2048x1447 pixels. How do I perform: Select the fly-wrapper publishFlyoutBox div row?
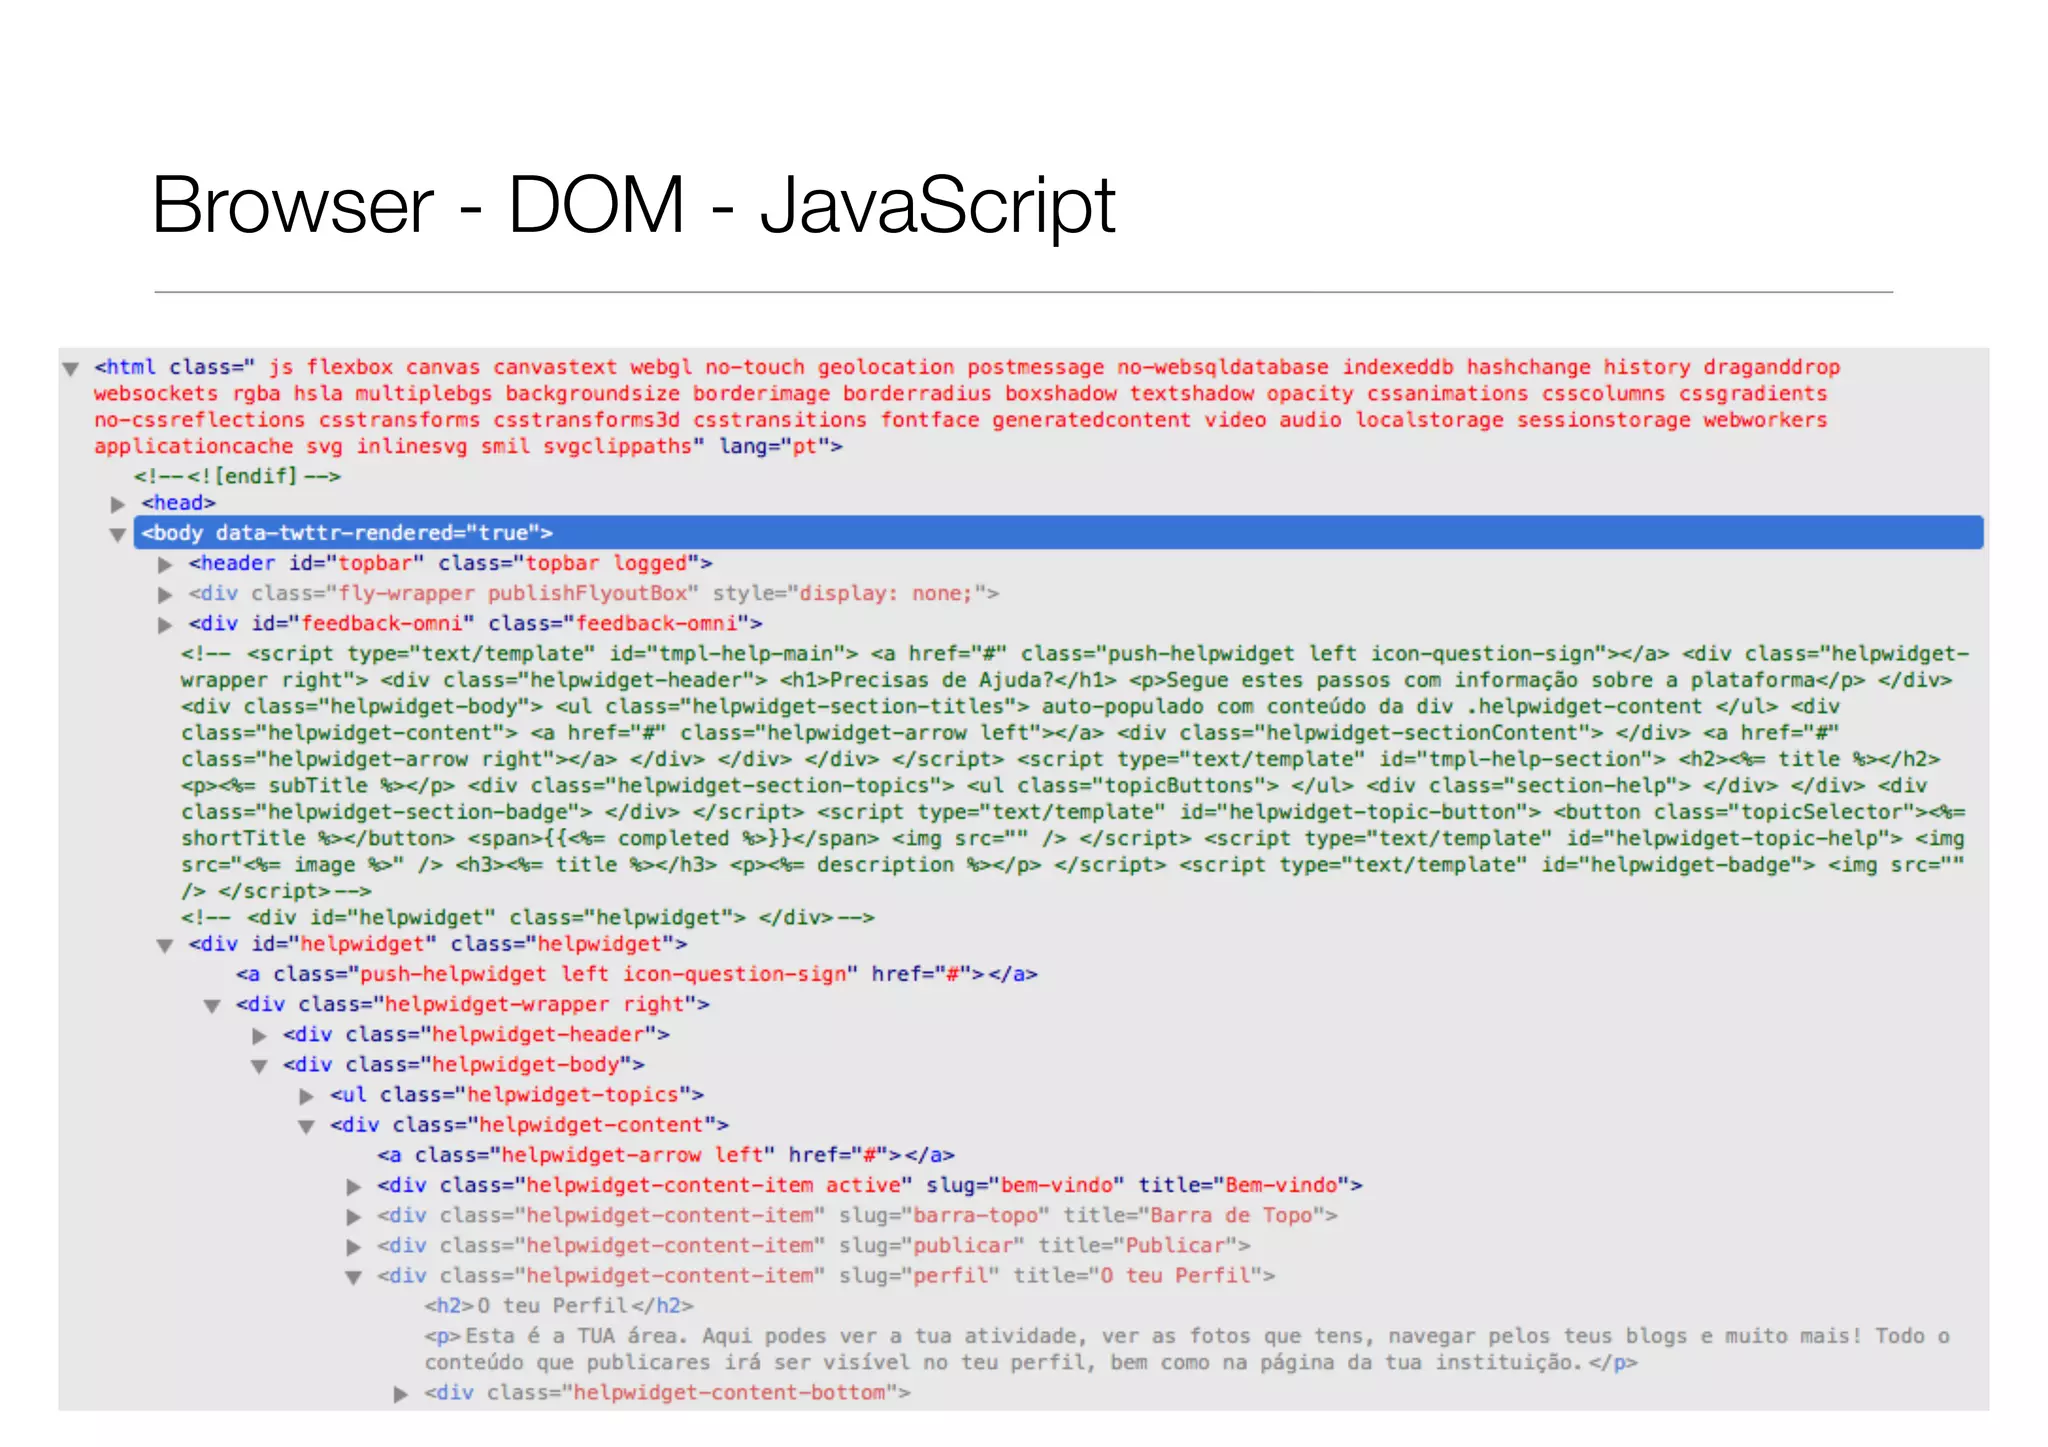pyautogui.click(x=594, y=593)
